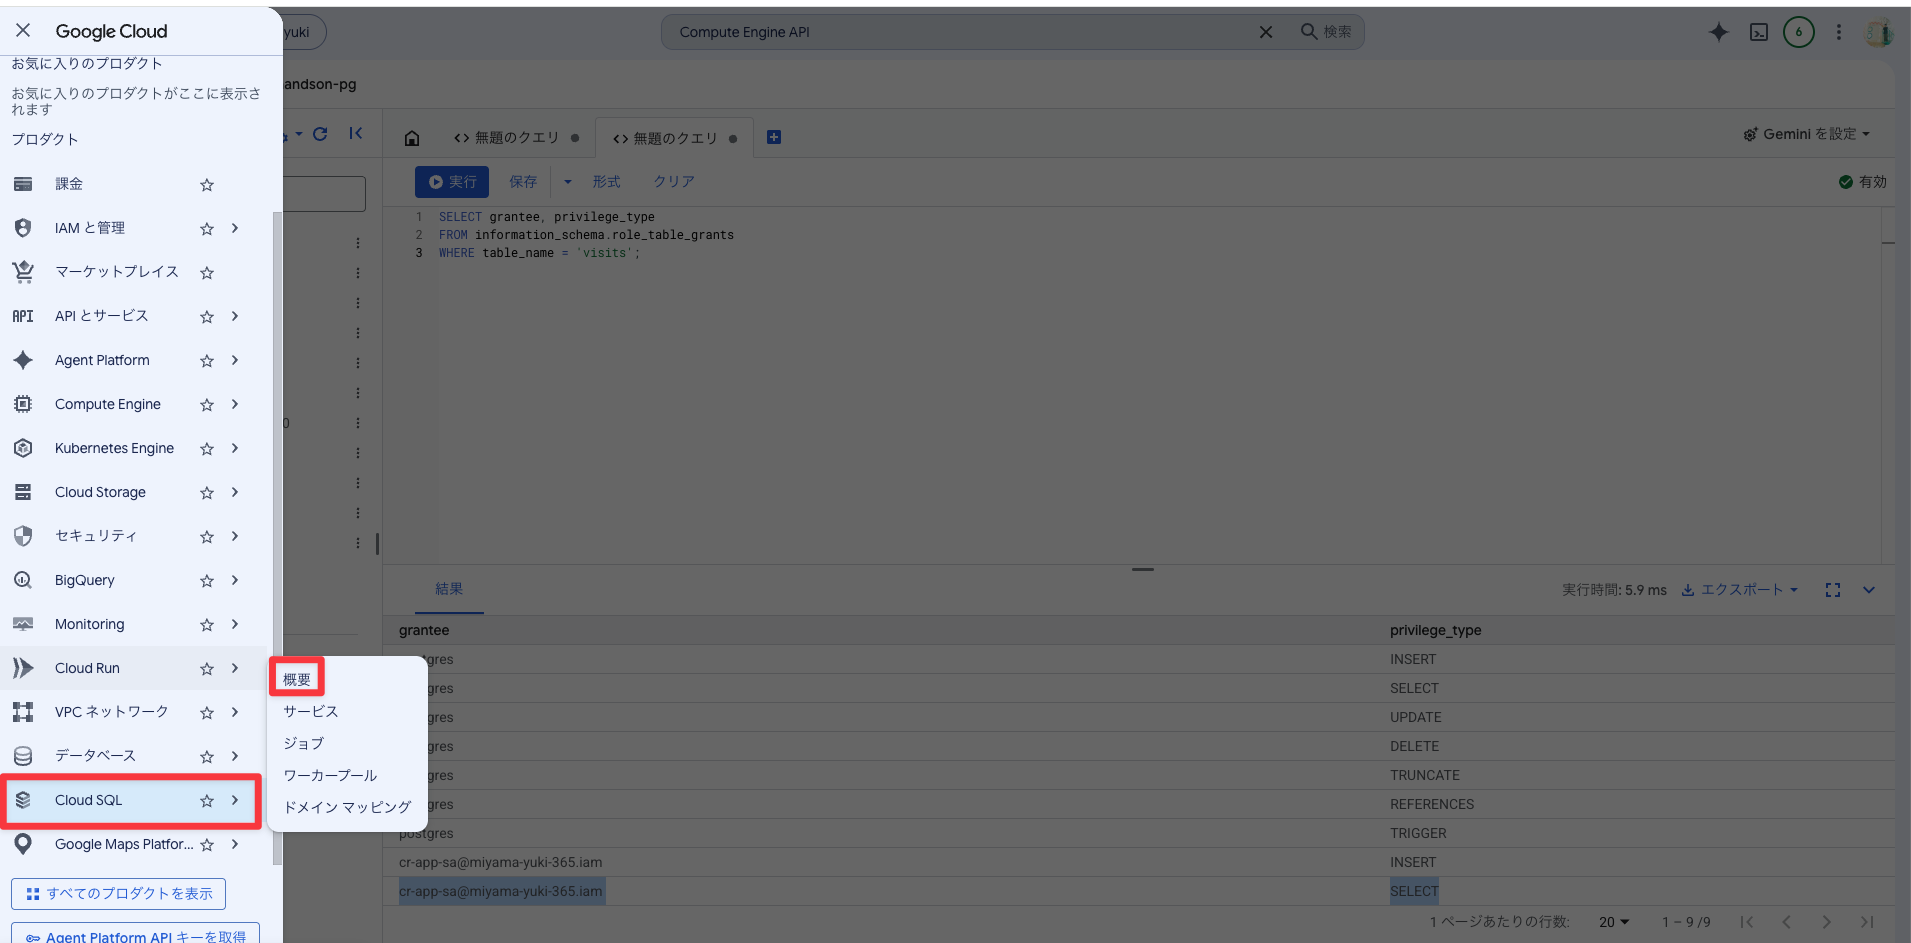The height and width of the screenshot is (943, 1911).
Task: Expand the VPC ネットワーク submenu arrow
Action: coord(235,712)
